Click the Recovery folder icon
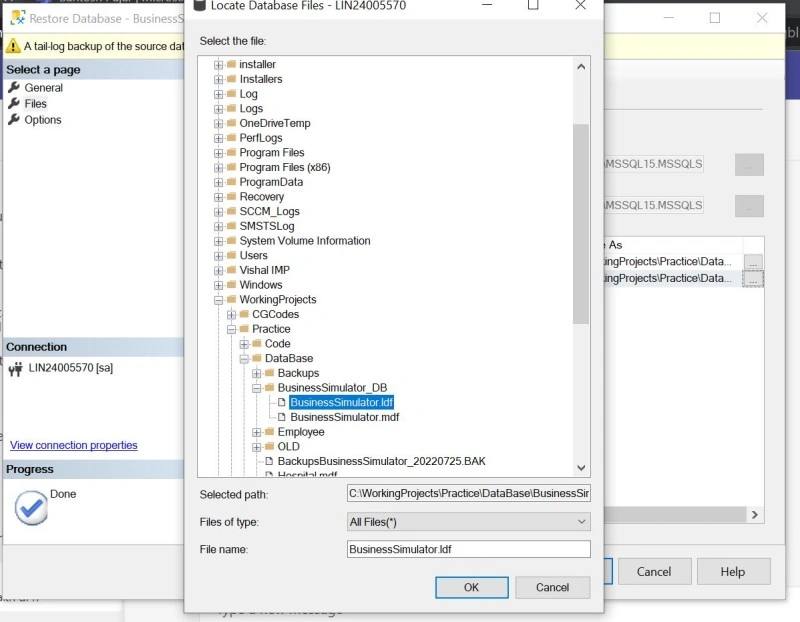 click(x=231, y=196)
